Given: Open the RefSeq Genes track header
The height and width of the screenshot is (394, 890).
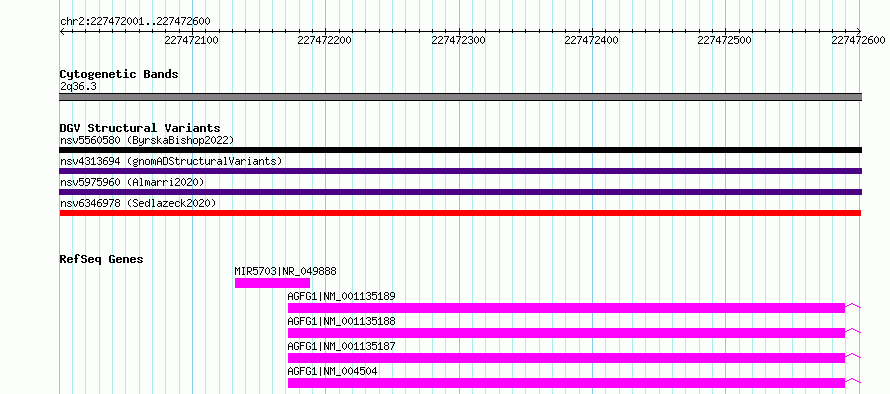Looking at the screenshot, I should pyautogui.click(x=102, y=259).
